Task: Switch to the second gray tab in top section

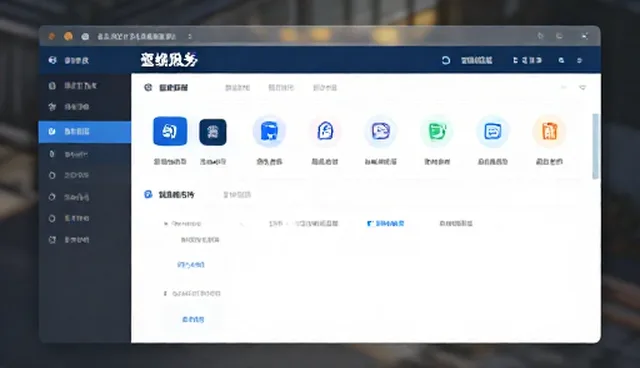Action: tap(281, 87)
